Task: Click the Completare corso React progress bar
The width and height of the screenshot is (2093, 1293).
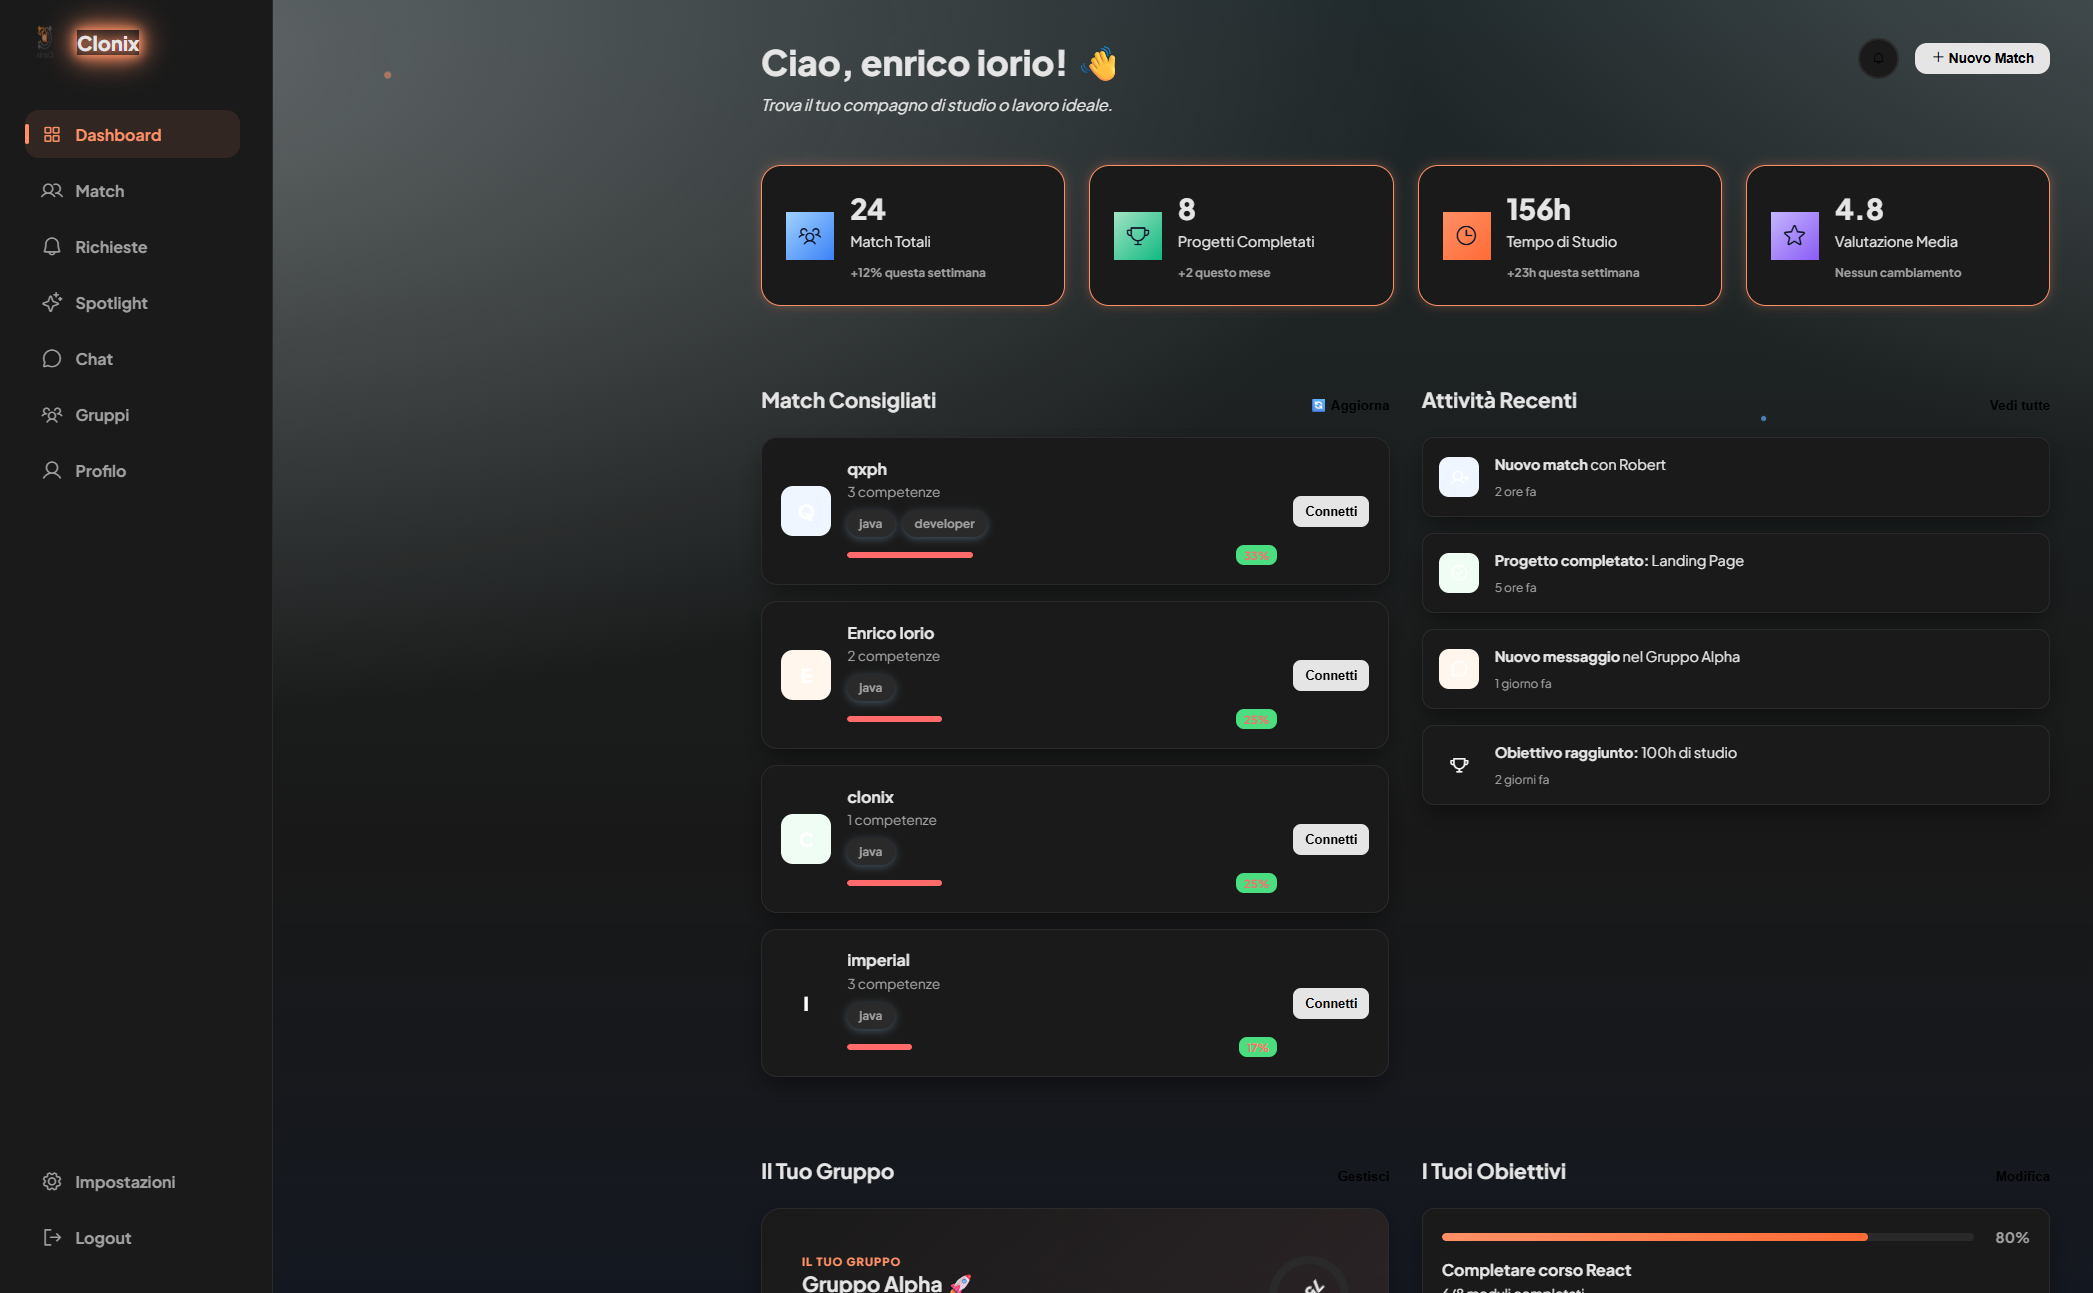Action: [1707, 1237]
